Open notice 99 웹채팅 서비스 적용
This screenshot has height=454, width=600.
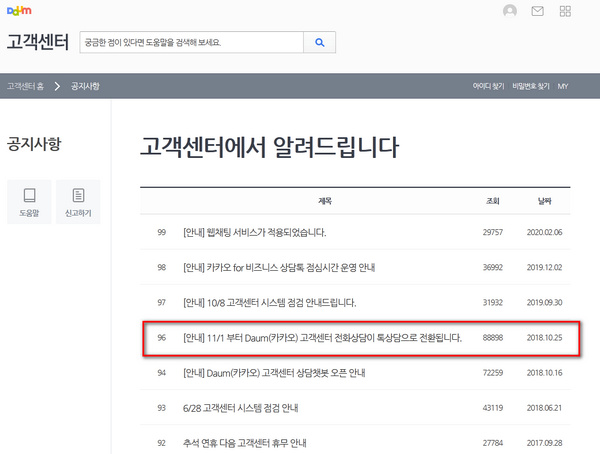pos(254,232)
